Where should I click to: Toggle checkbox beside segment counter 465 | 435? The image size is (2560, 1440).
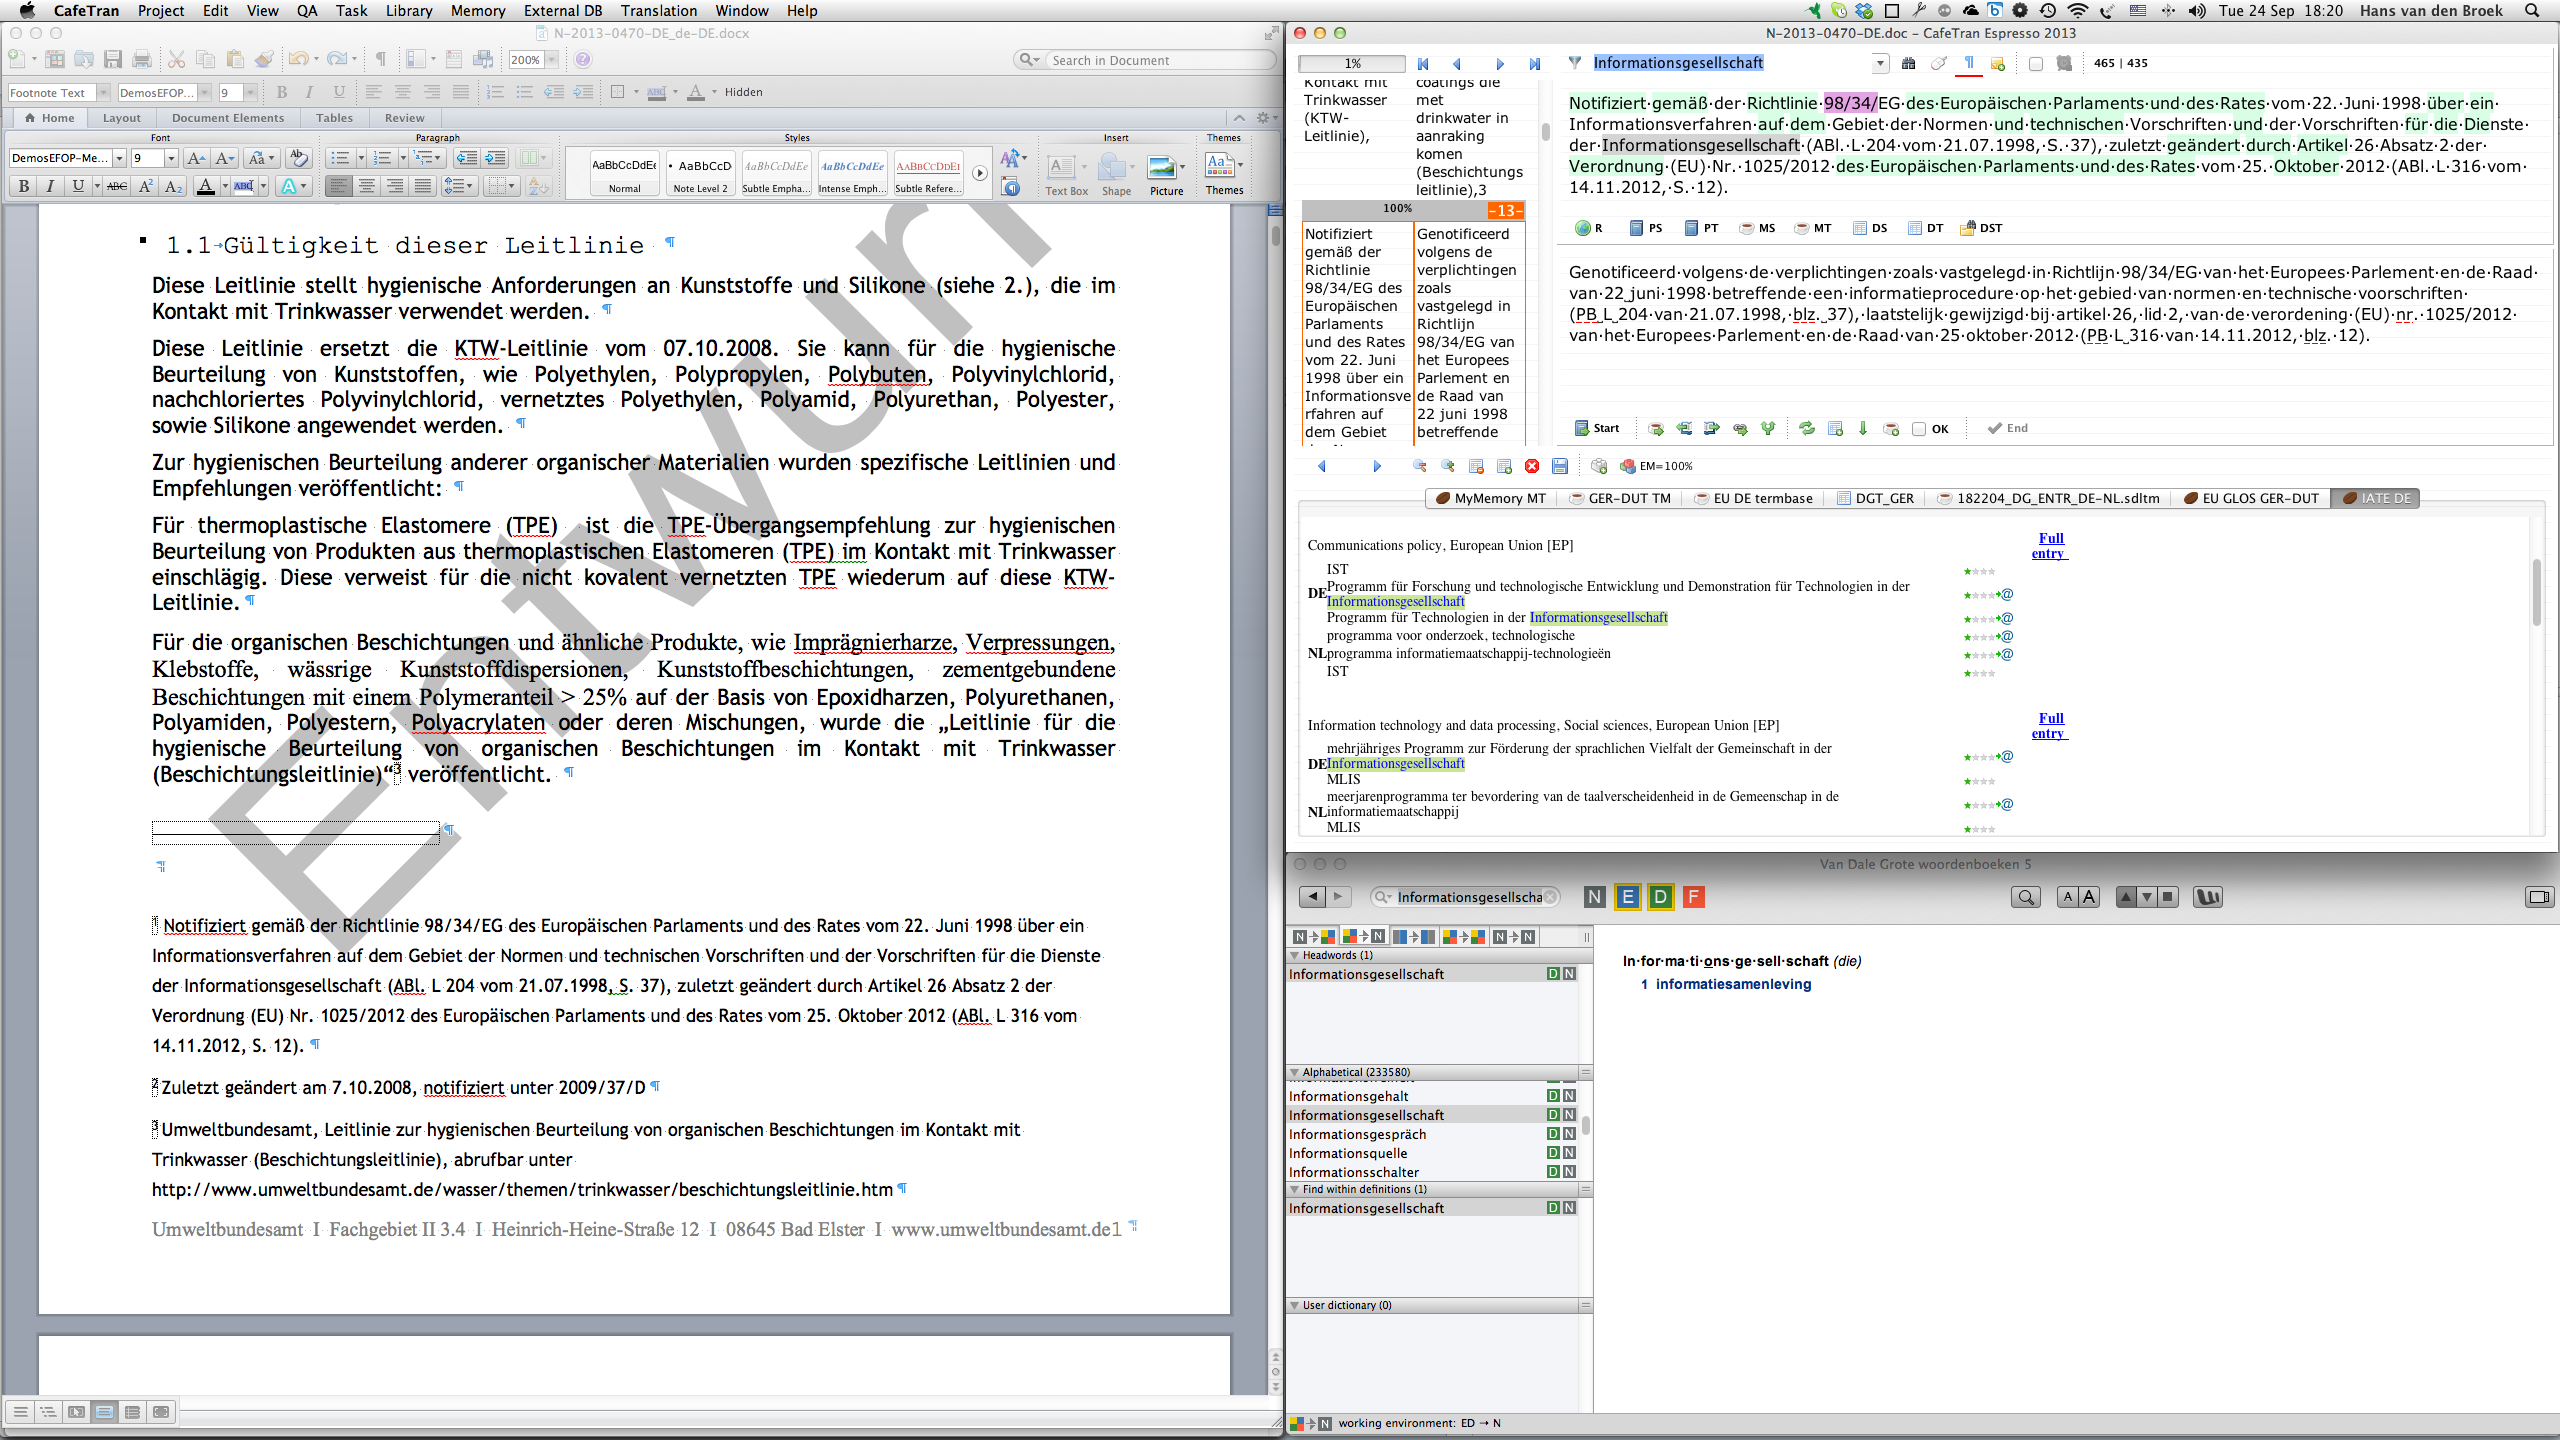coord(2035,63)
